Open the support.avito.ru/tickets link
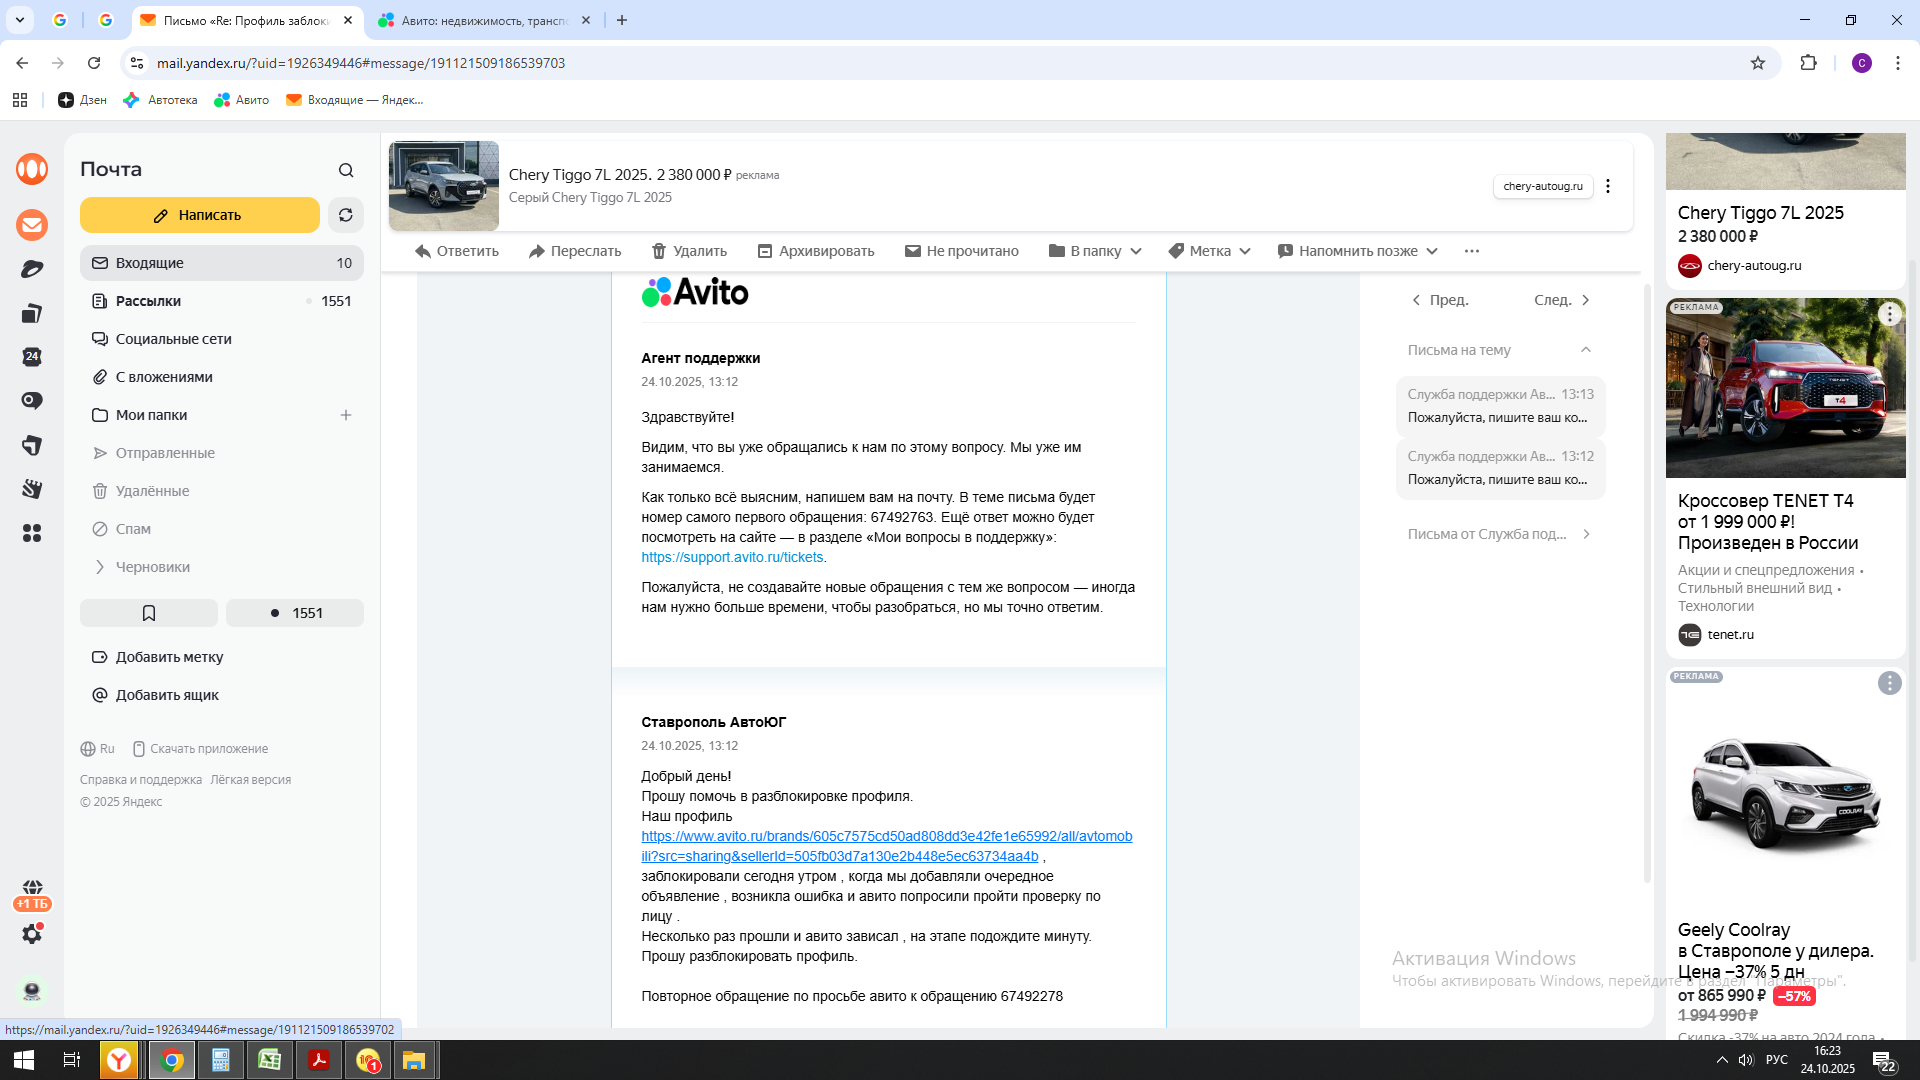The width and height of the screenshot is (1920, 1080). (x=732, y=557)
